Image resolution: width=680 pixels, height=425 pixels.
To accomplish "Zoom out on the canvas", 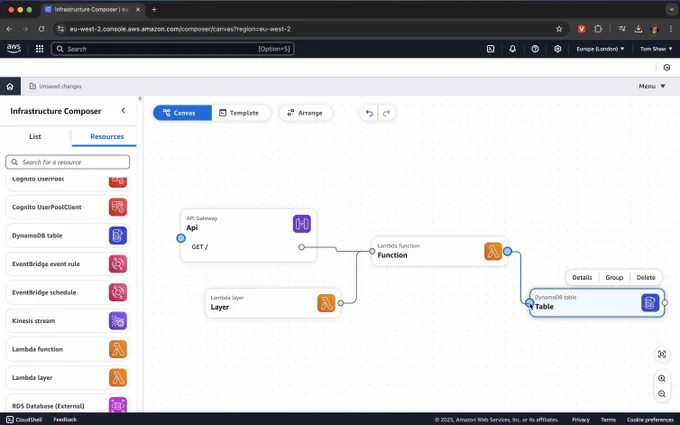I will (662, 394).
